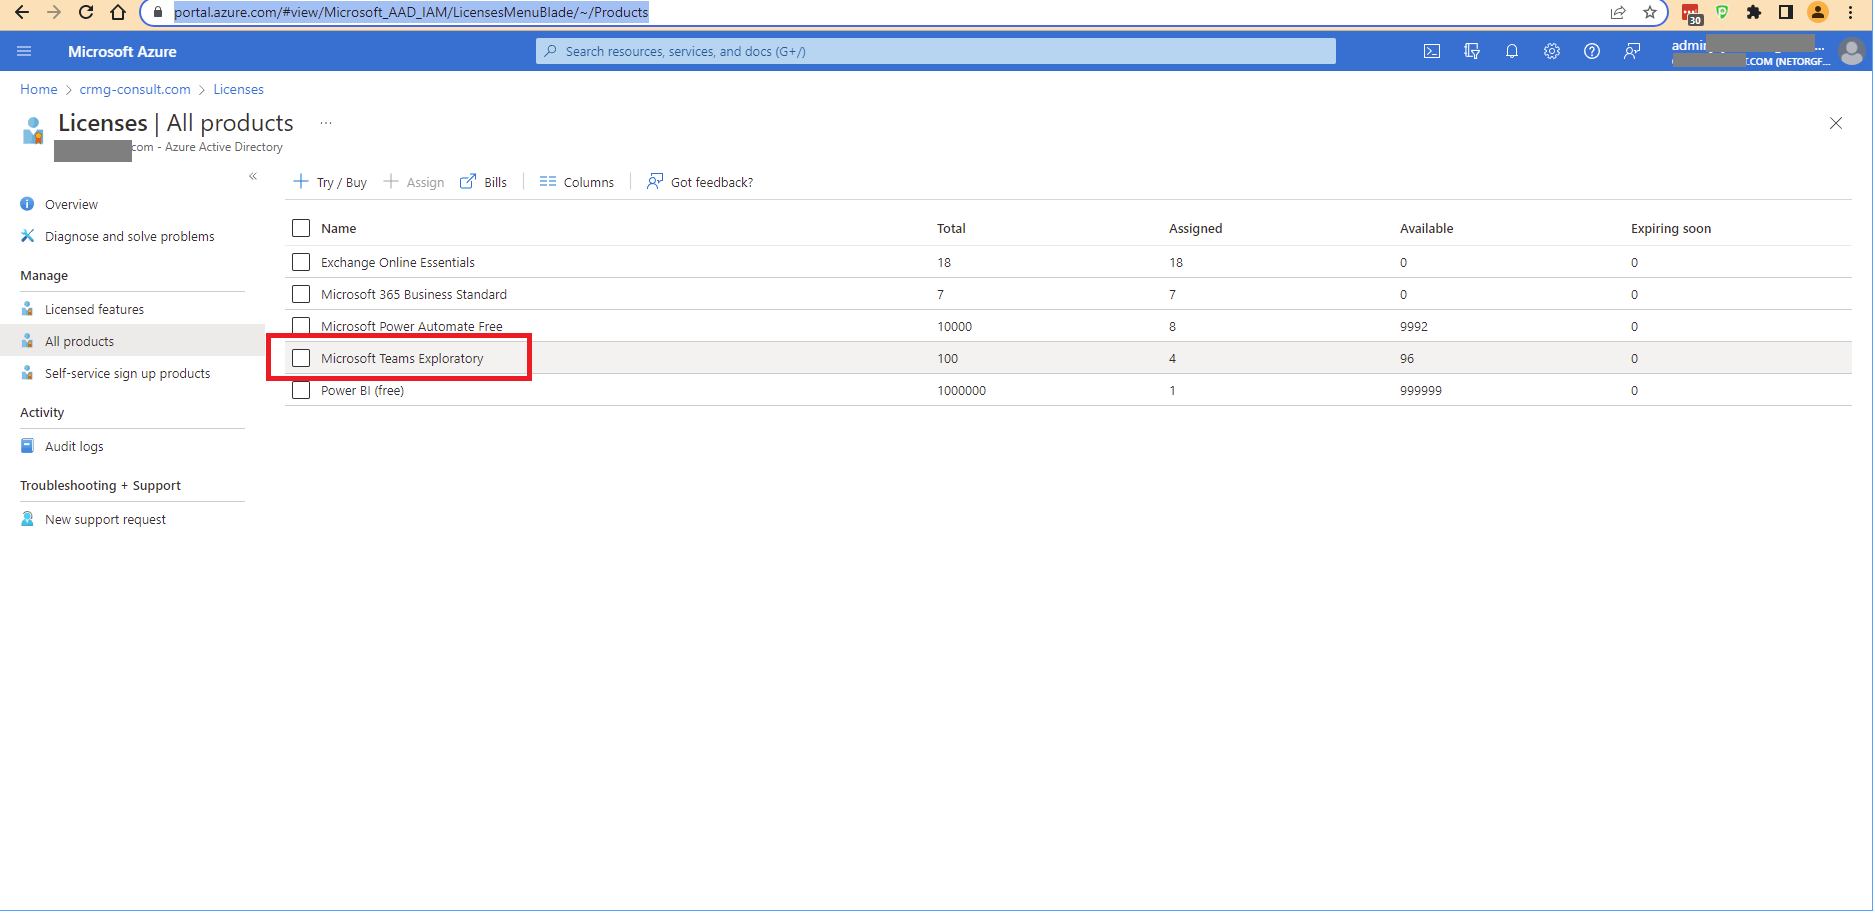The image size is (1875, 913).
Task: Click the green shield extension icon
Action: click(x=1722, y=12)
